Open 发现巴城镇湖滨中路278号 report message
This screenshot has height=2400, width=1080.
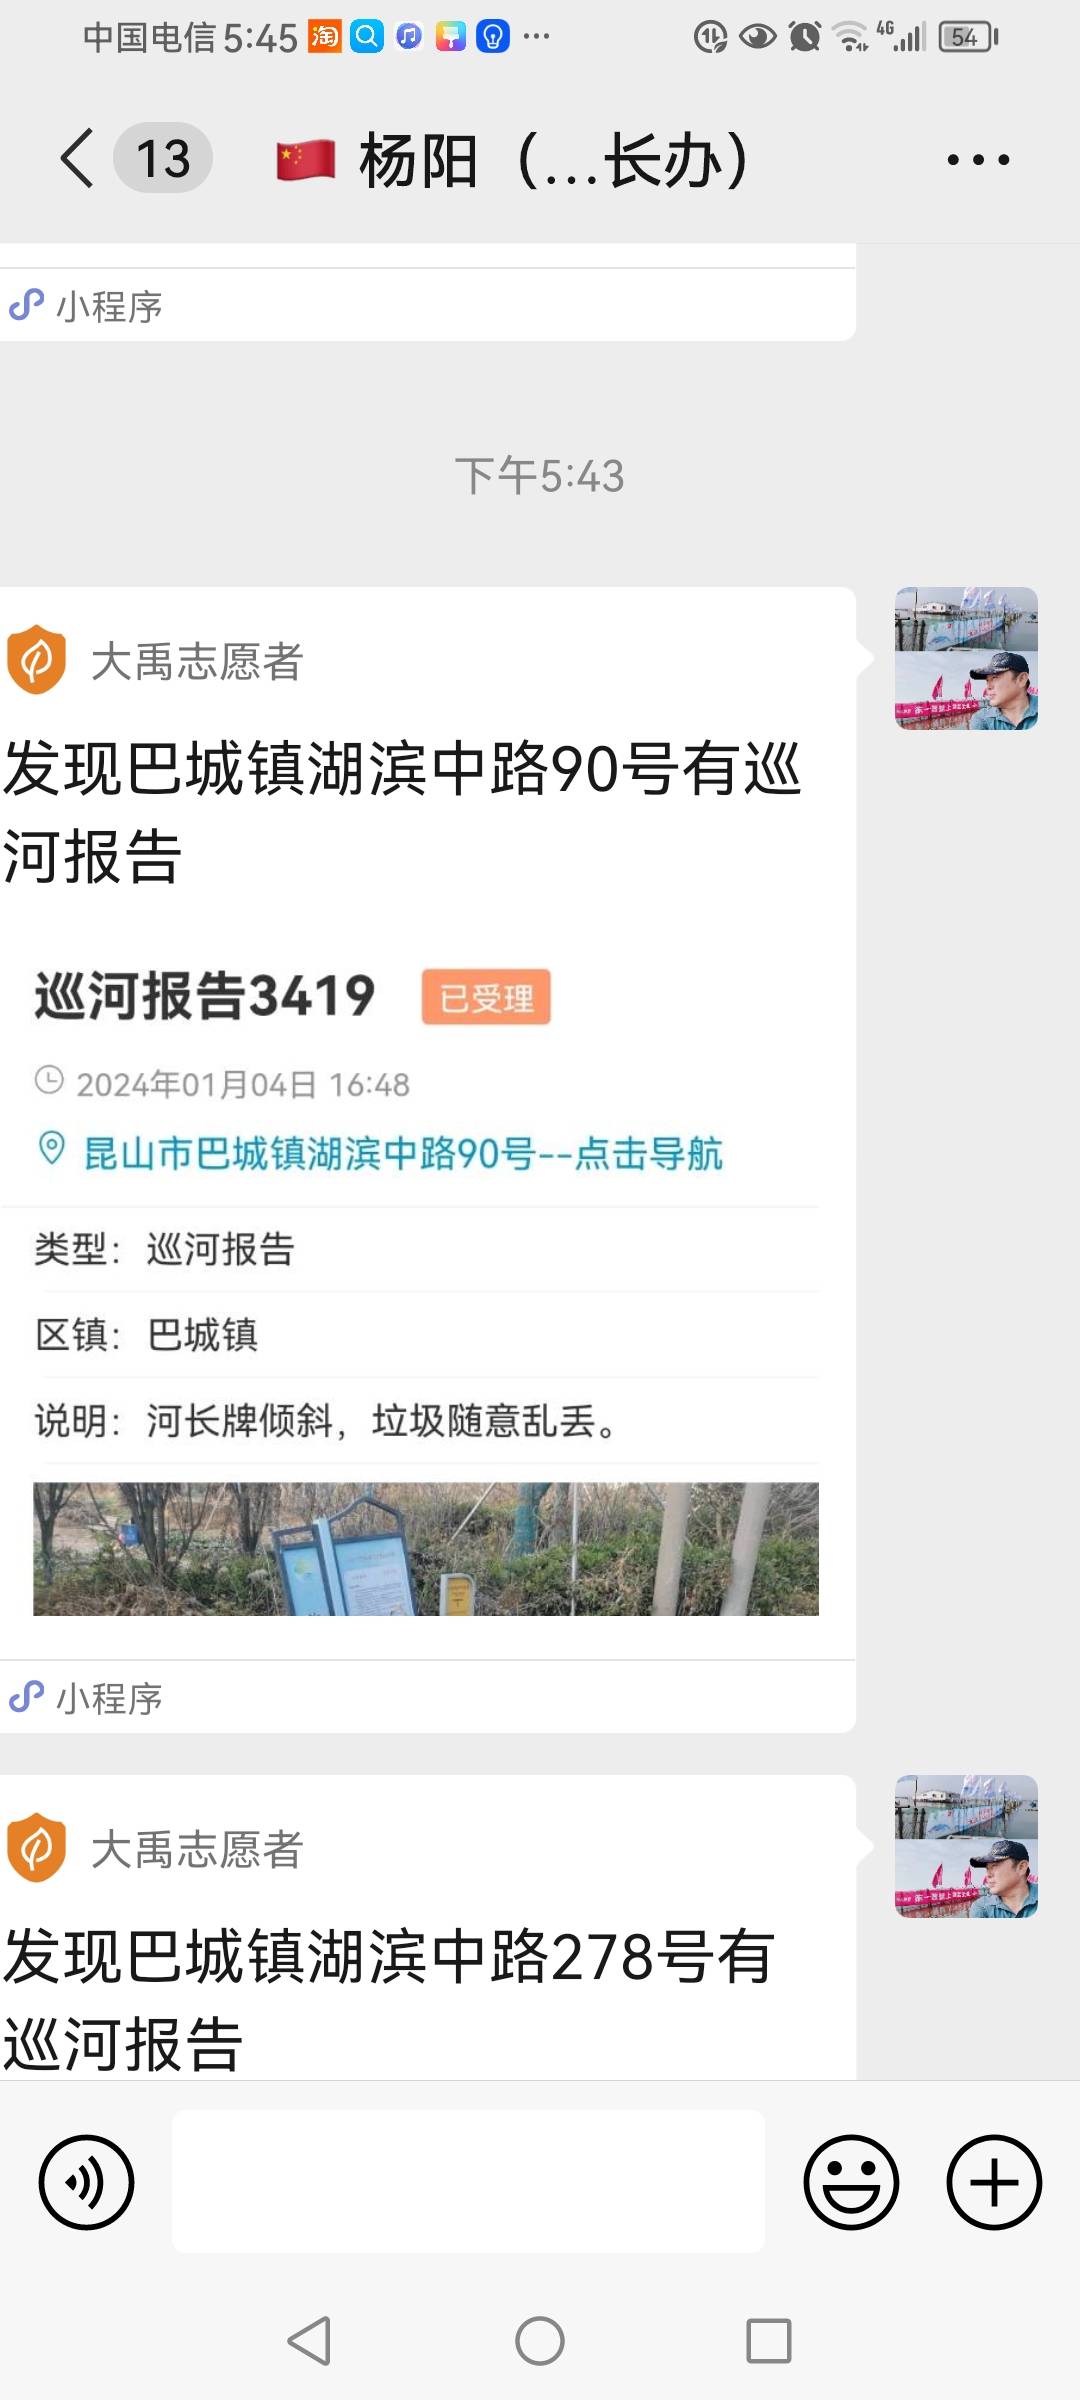coord(390,2000)
